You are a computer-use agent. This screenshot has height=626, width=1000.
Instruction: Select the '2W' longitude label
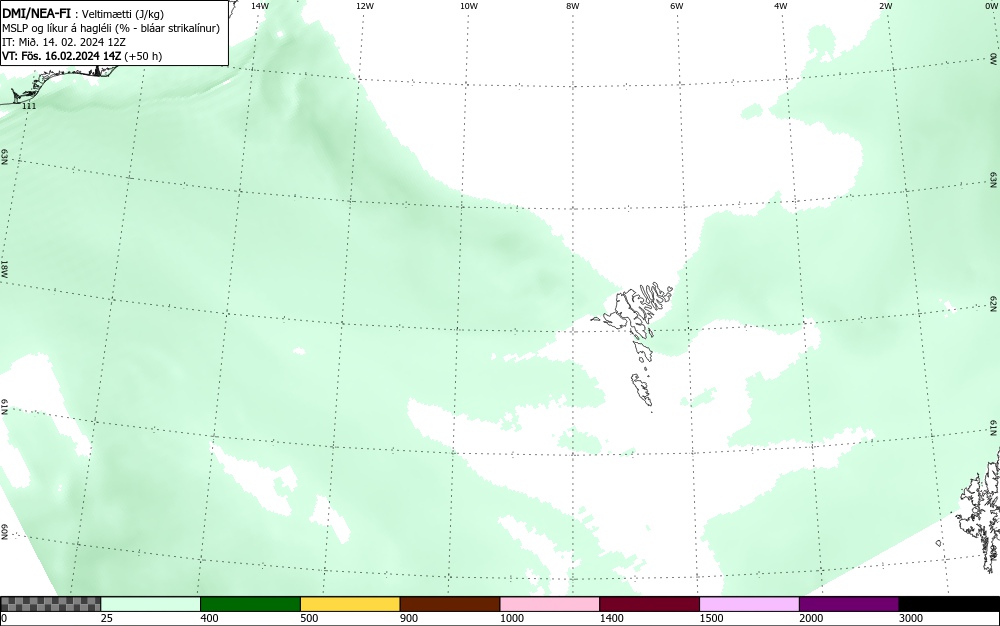pyautogui.click(x=885, y=6)
